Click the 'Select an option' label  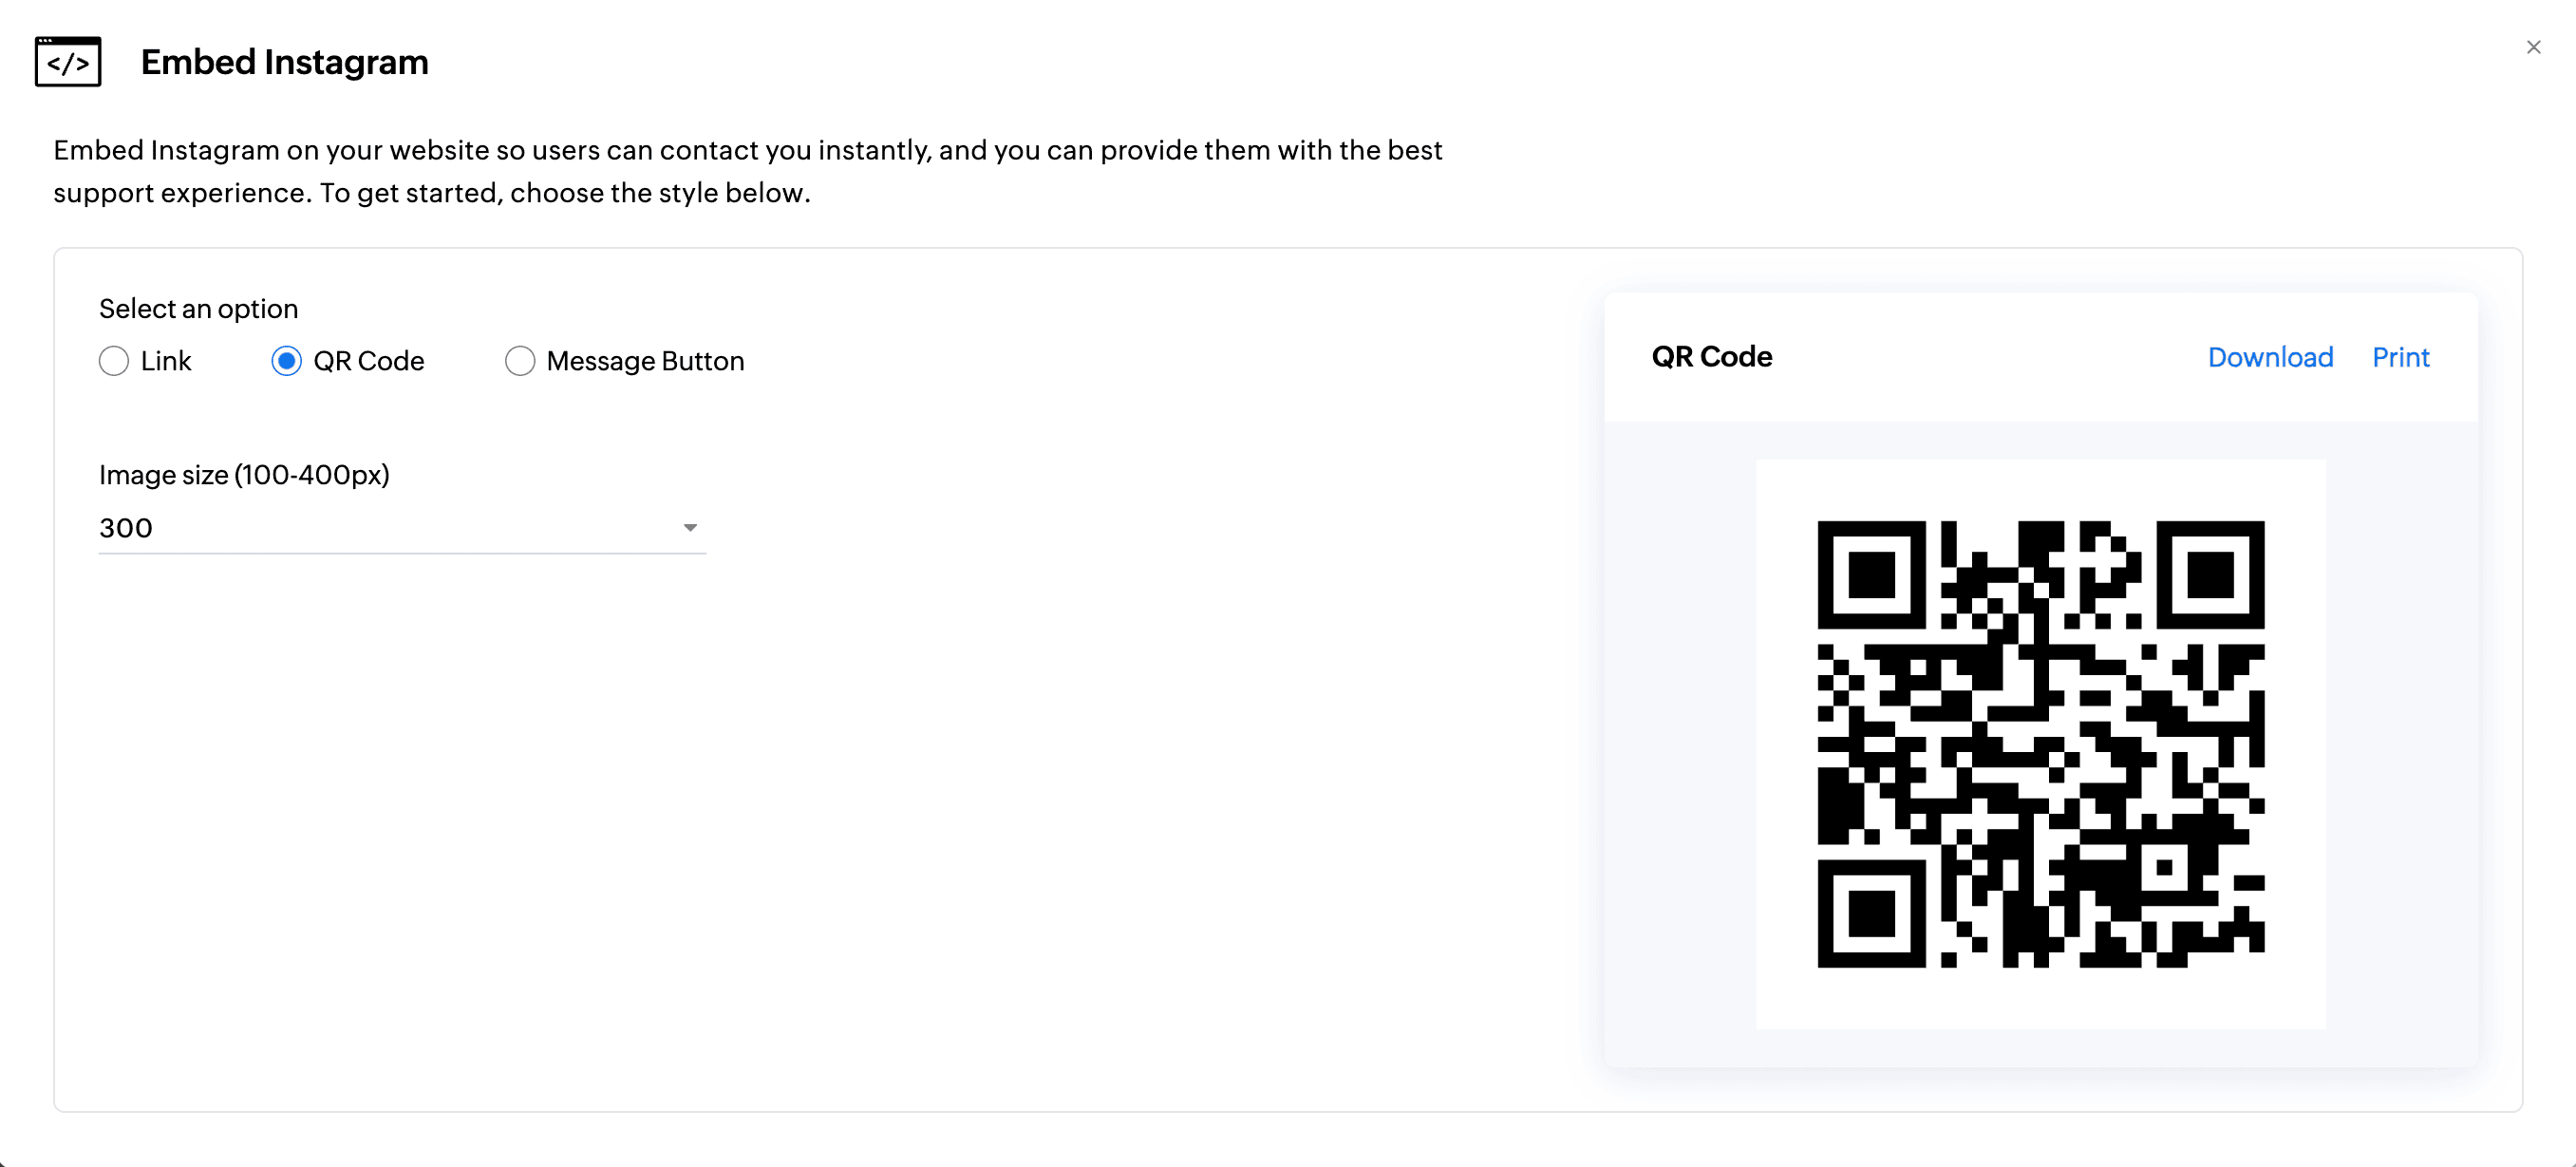[198, 309]
